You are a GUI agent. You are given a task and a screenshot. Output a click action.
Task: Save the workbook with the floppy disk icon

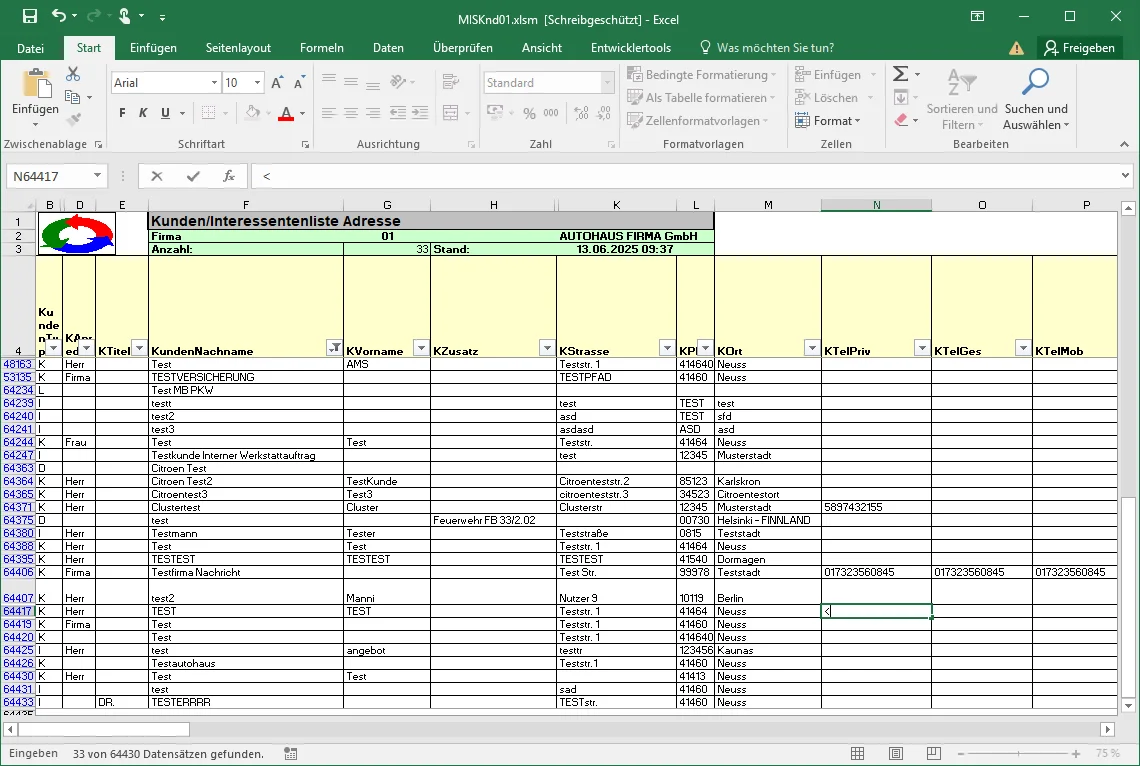(30, 16)
